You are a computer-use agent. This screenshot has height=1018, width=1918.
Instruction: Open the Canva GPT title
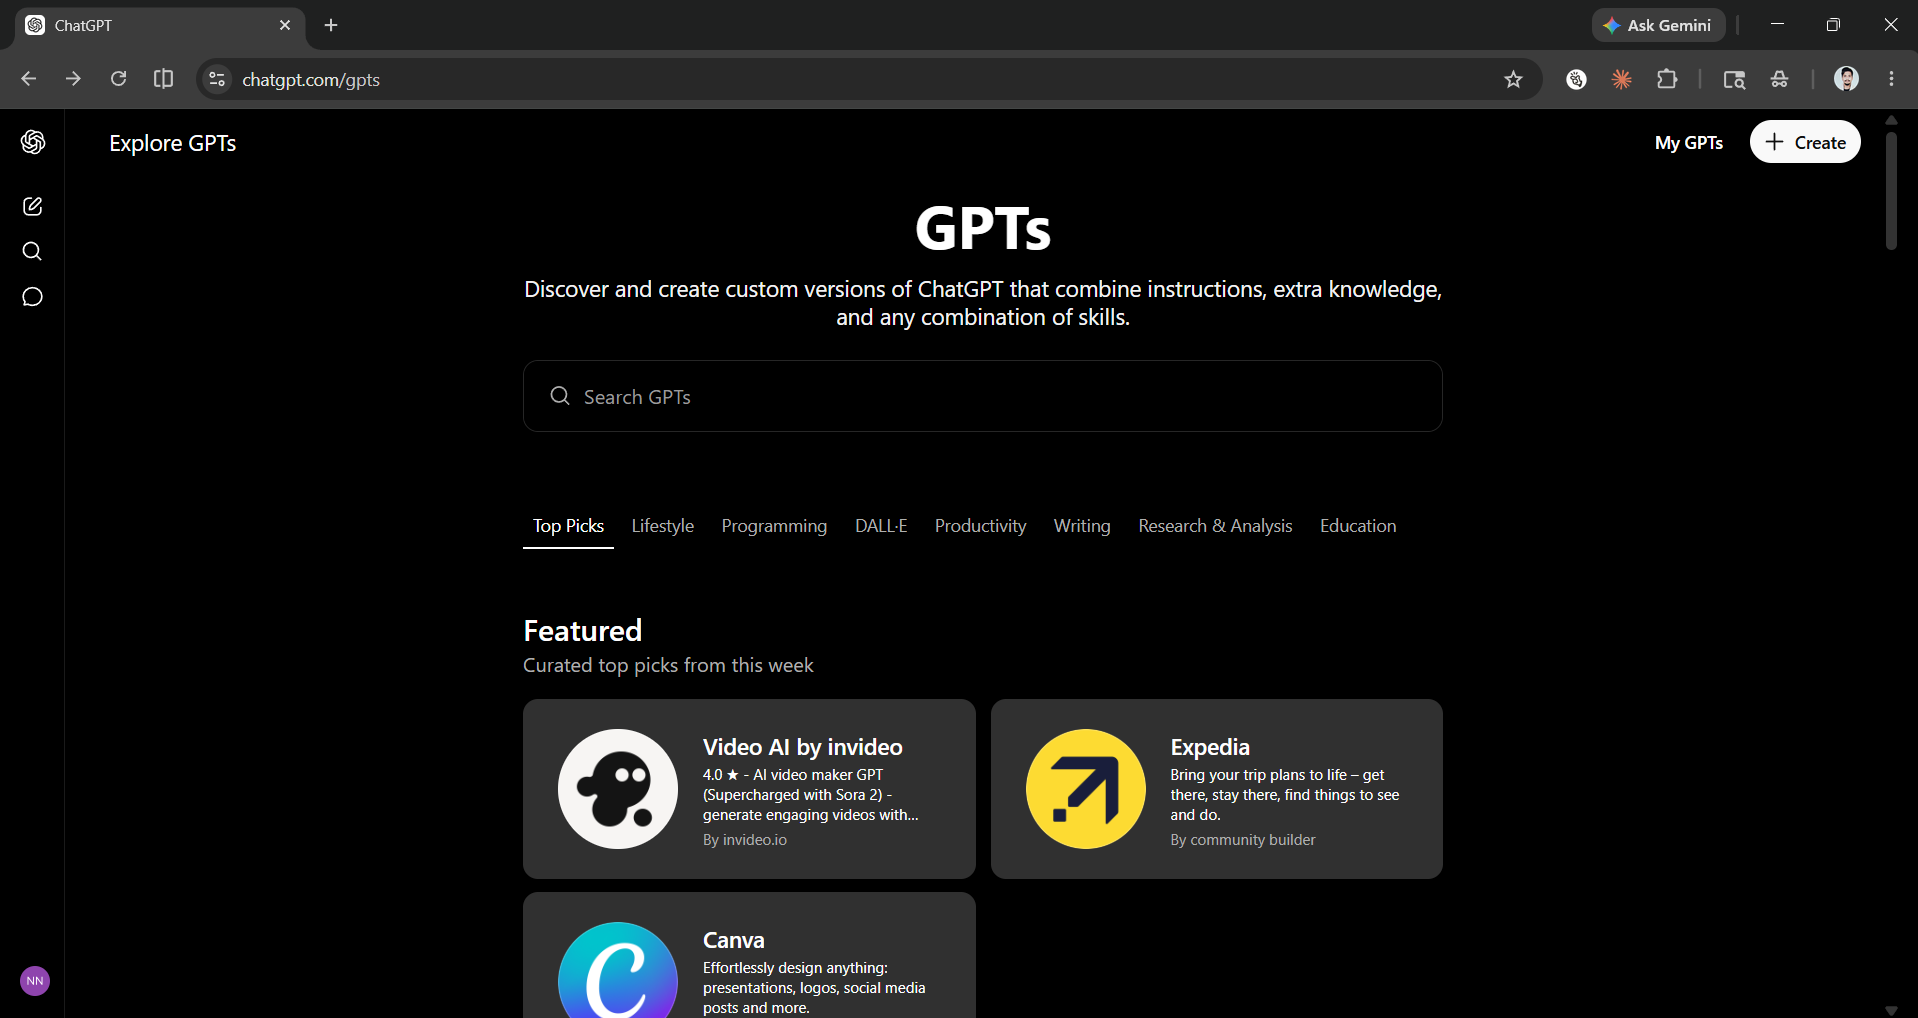(x=734, y=940)
